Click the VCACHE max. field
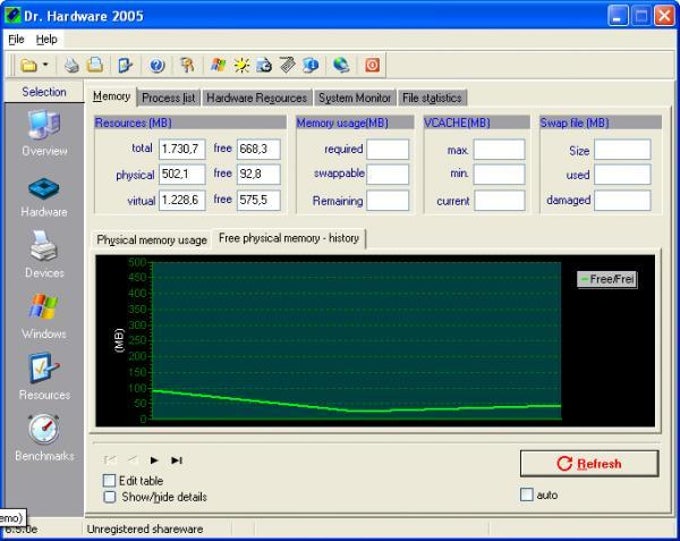This screenshot has height=541, width=680. (x=499, y=150)
